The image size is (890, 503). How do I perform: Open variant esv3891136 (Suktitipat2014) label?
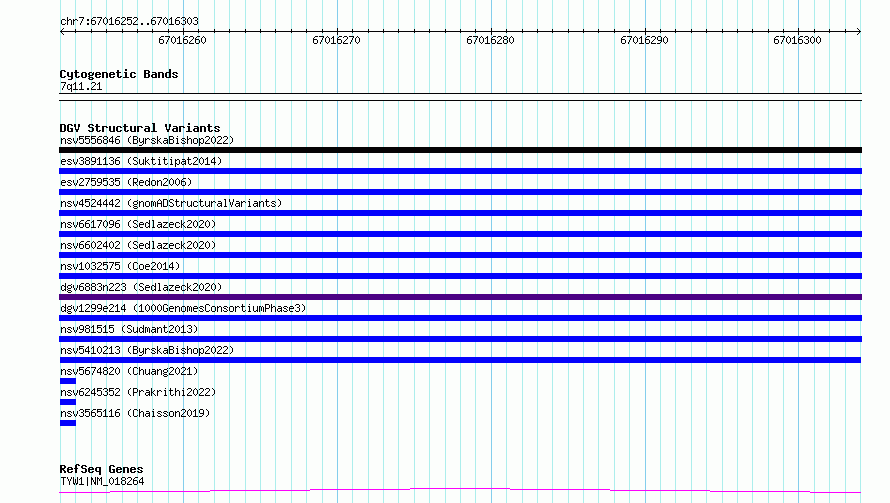tap(141, 161)
